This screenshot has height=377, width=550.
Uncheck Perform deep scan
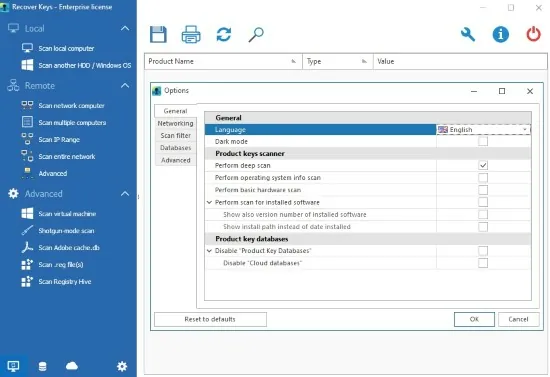click(483, 165)
